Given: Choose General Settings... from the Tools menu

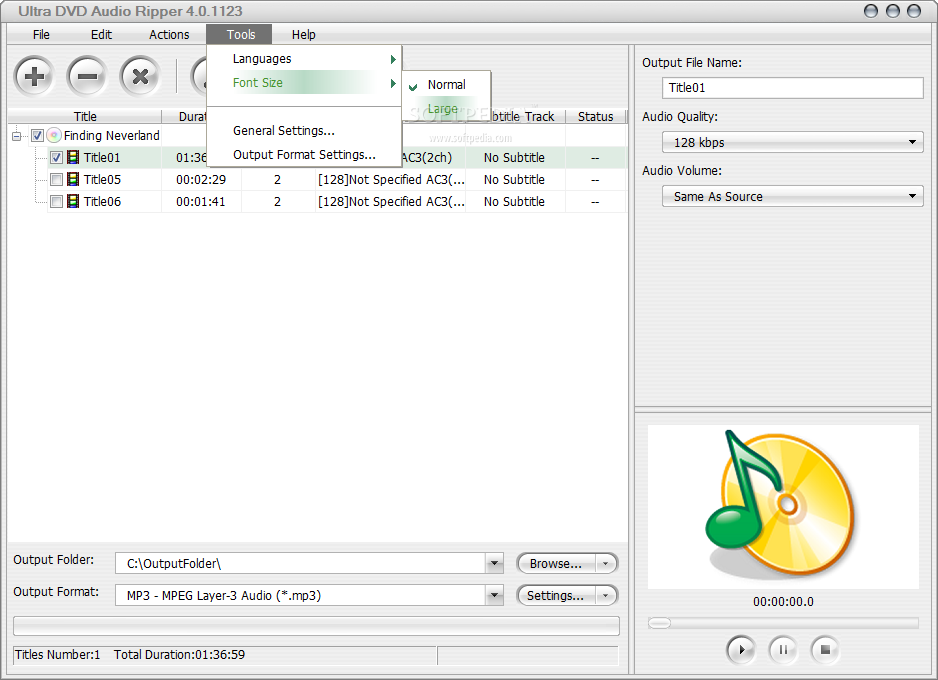Looking at the screenshot, I should coord(304,130).
